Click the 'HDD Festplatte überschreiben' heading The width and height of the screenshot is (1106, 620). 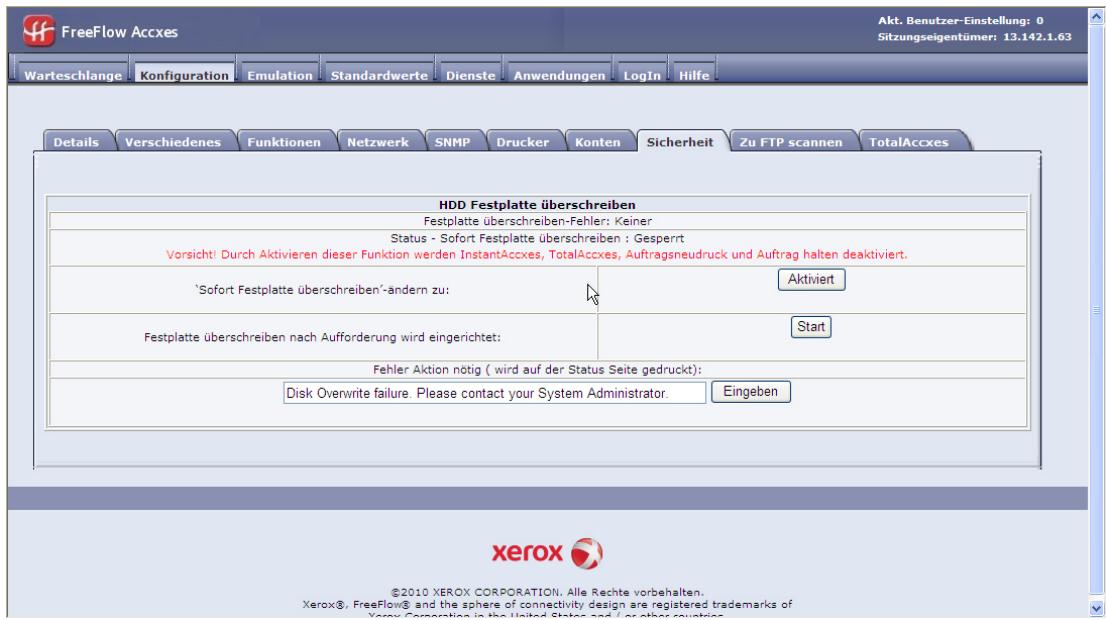click(x=537, y=205)
